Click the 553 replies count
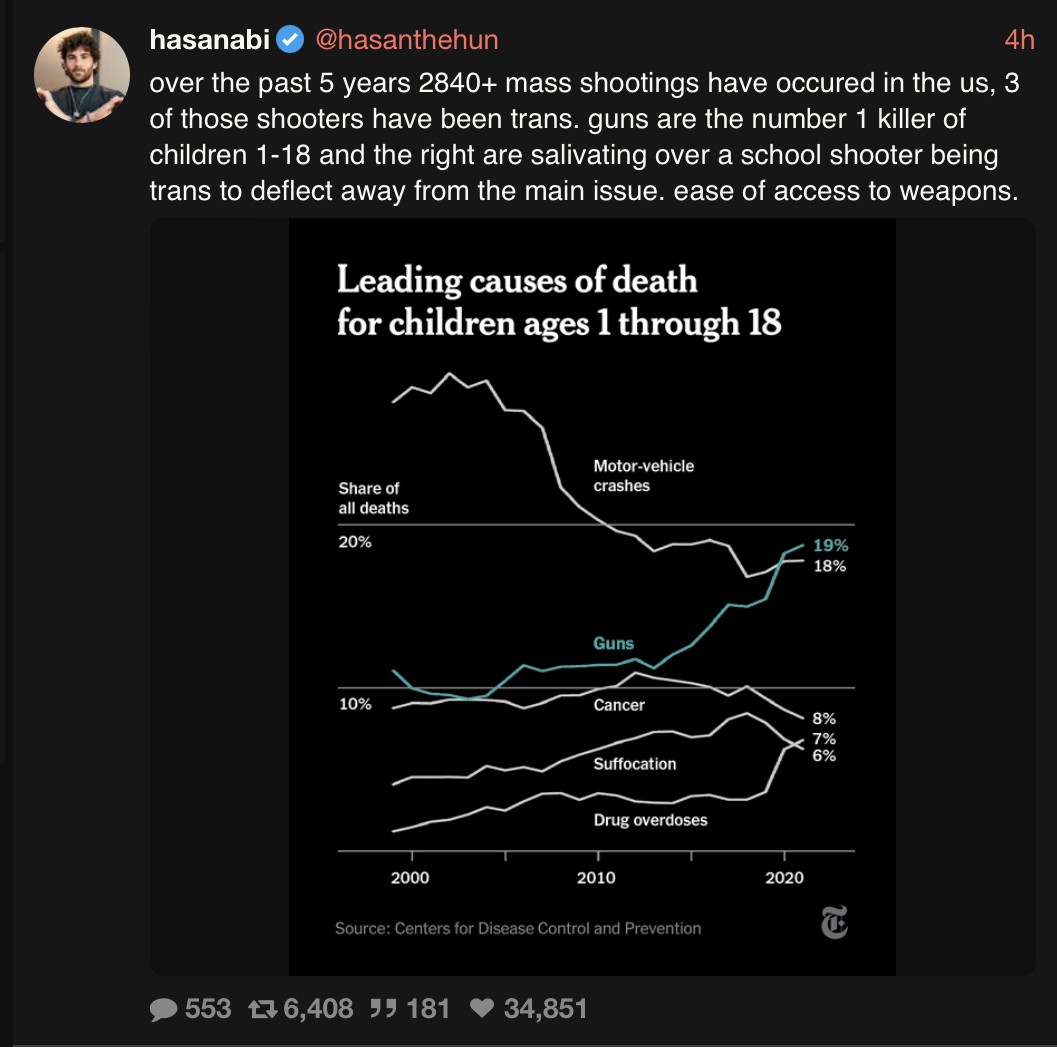This screenshot has height=1047, width=1057. tap(208, 1009)
